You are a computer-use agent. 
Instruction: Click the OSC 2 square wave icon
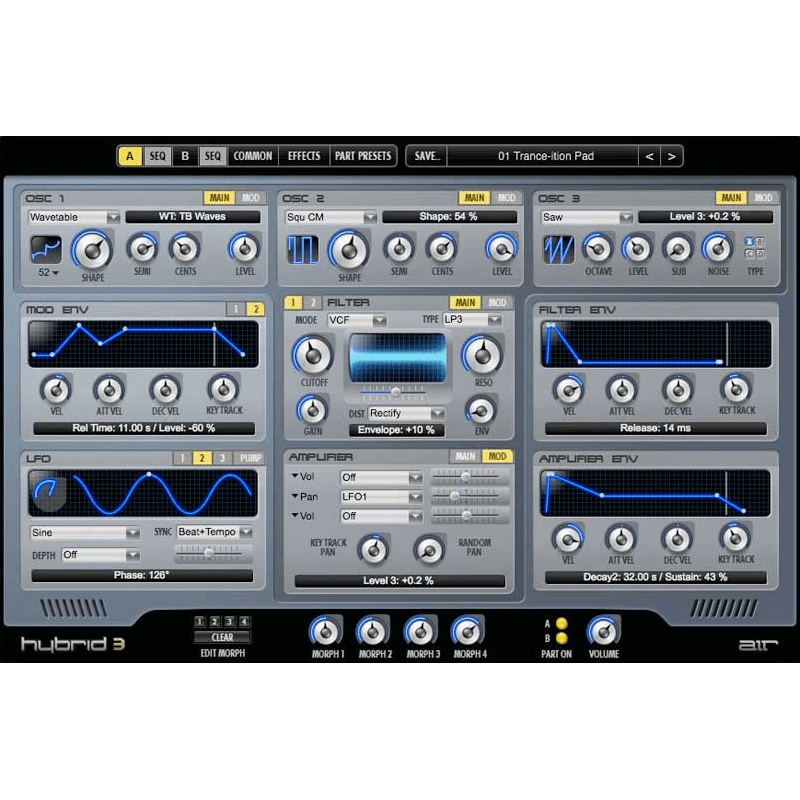pos(302,249)
